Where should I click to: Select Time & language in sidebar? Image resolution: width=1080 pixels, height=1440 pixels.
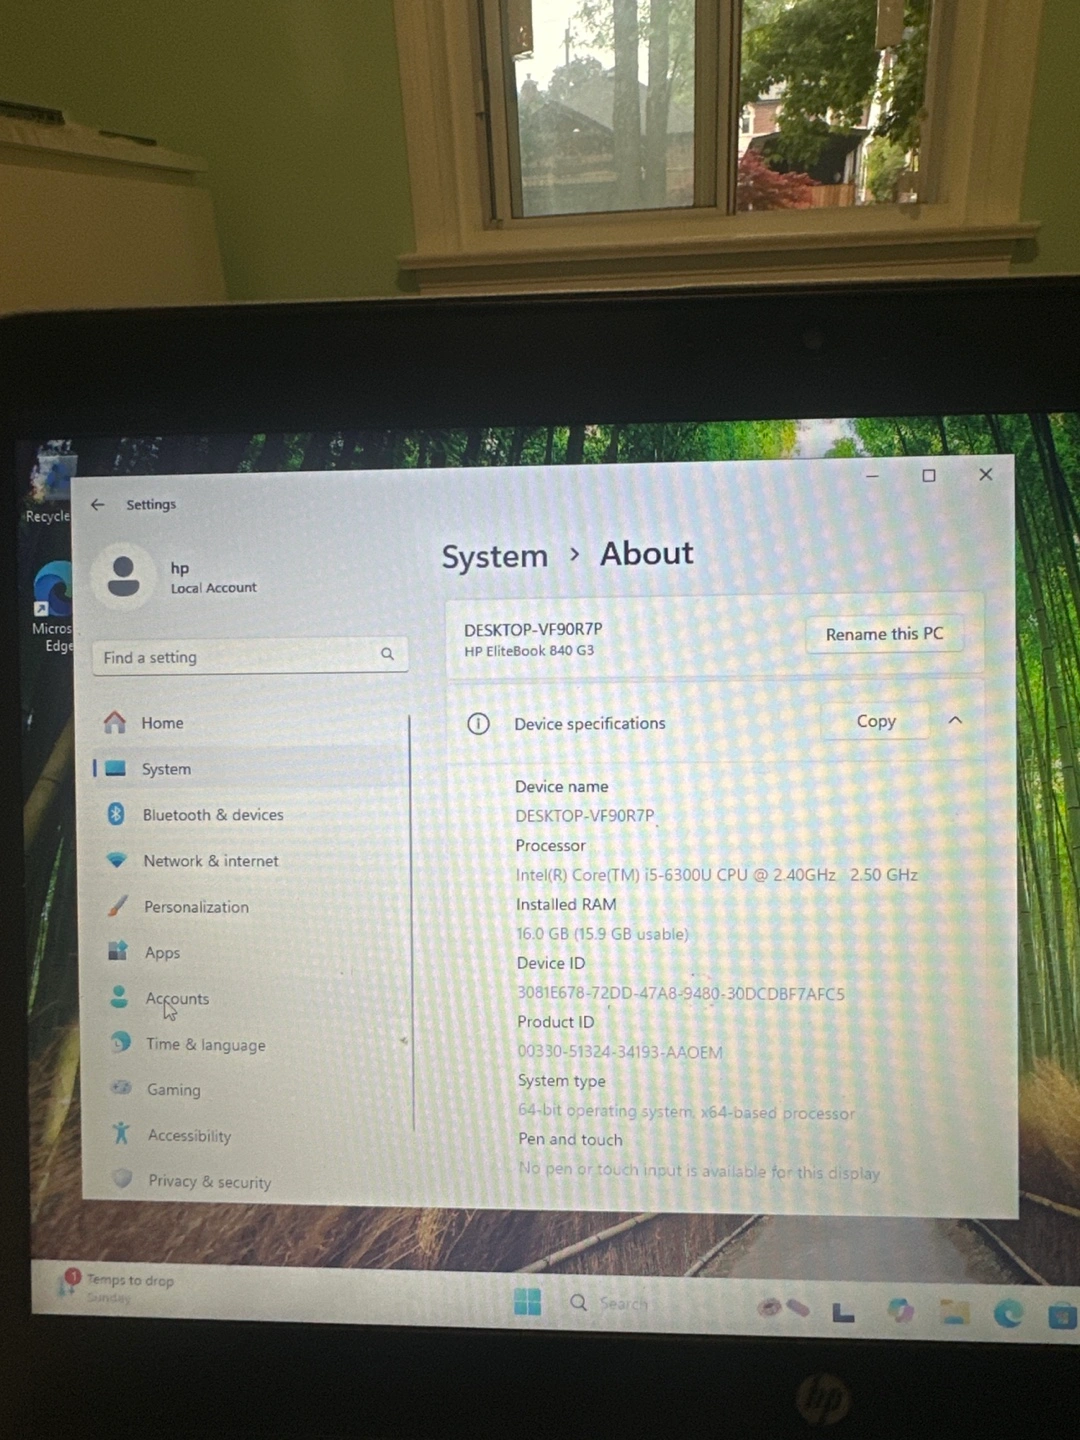tap(205, 1045)
